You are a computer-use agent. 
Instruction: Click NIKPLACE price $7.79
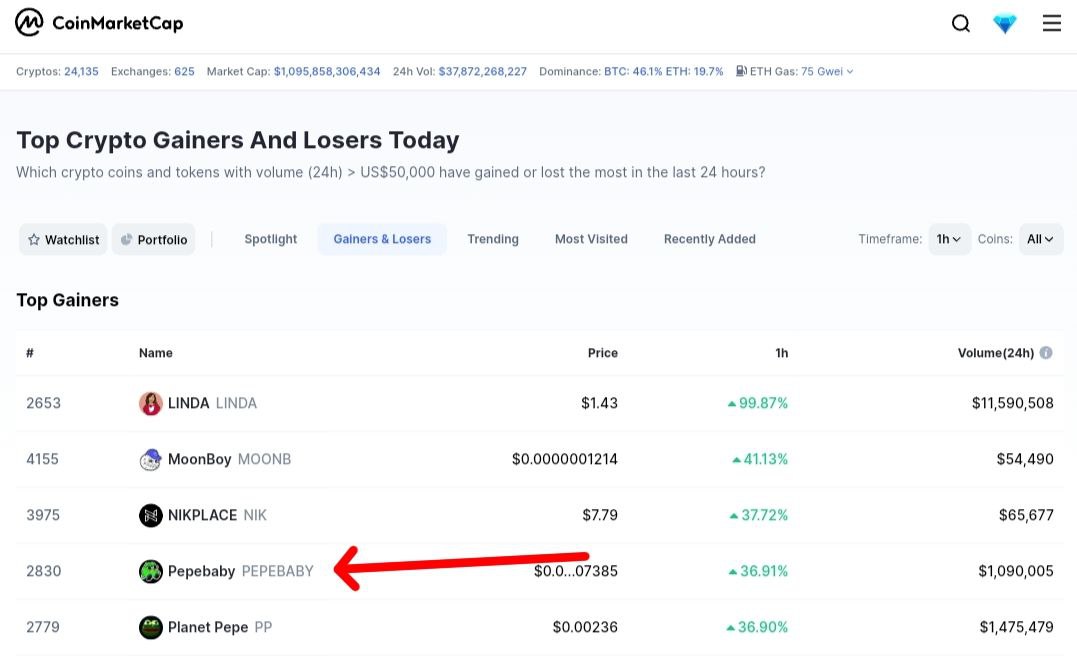click(600, 515)
